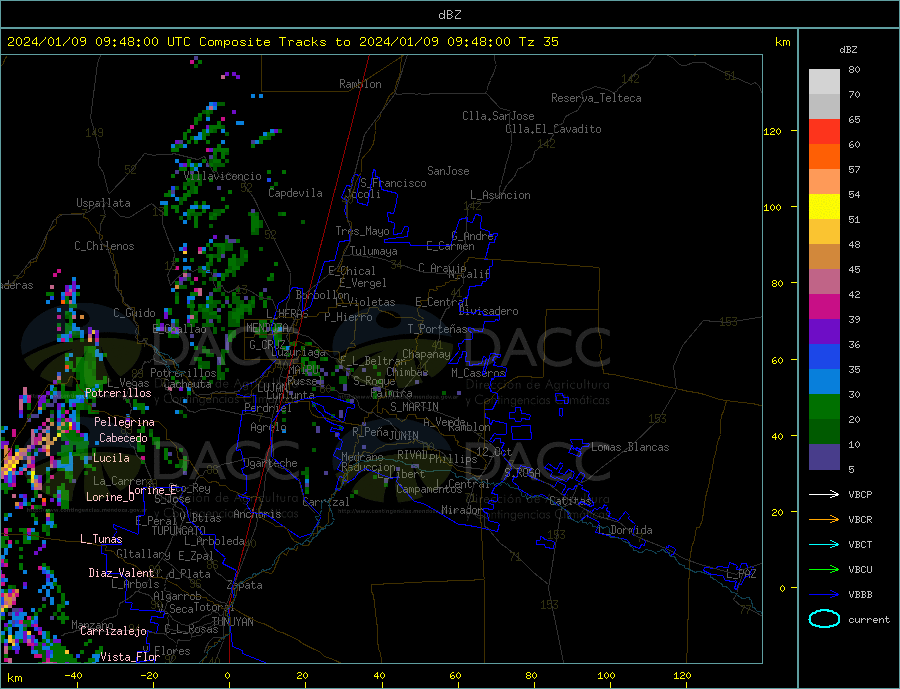Click the TUNUYAN place label

point(232,622)
